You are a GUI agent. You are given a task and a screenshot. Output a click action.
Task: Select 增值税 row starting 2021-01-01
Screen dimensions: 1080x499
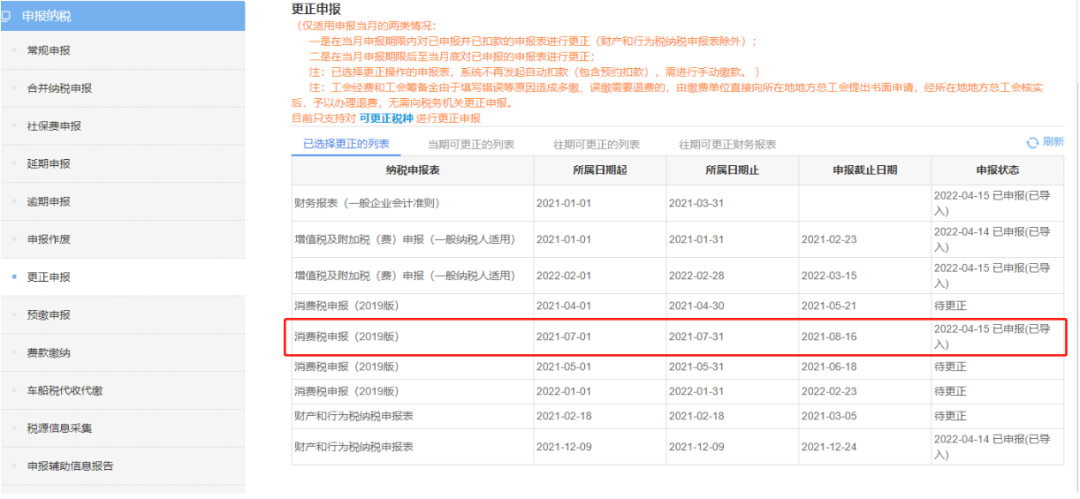tap(678, 239)
